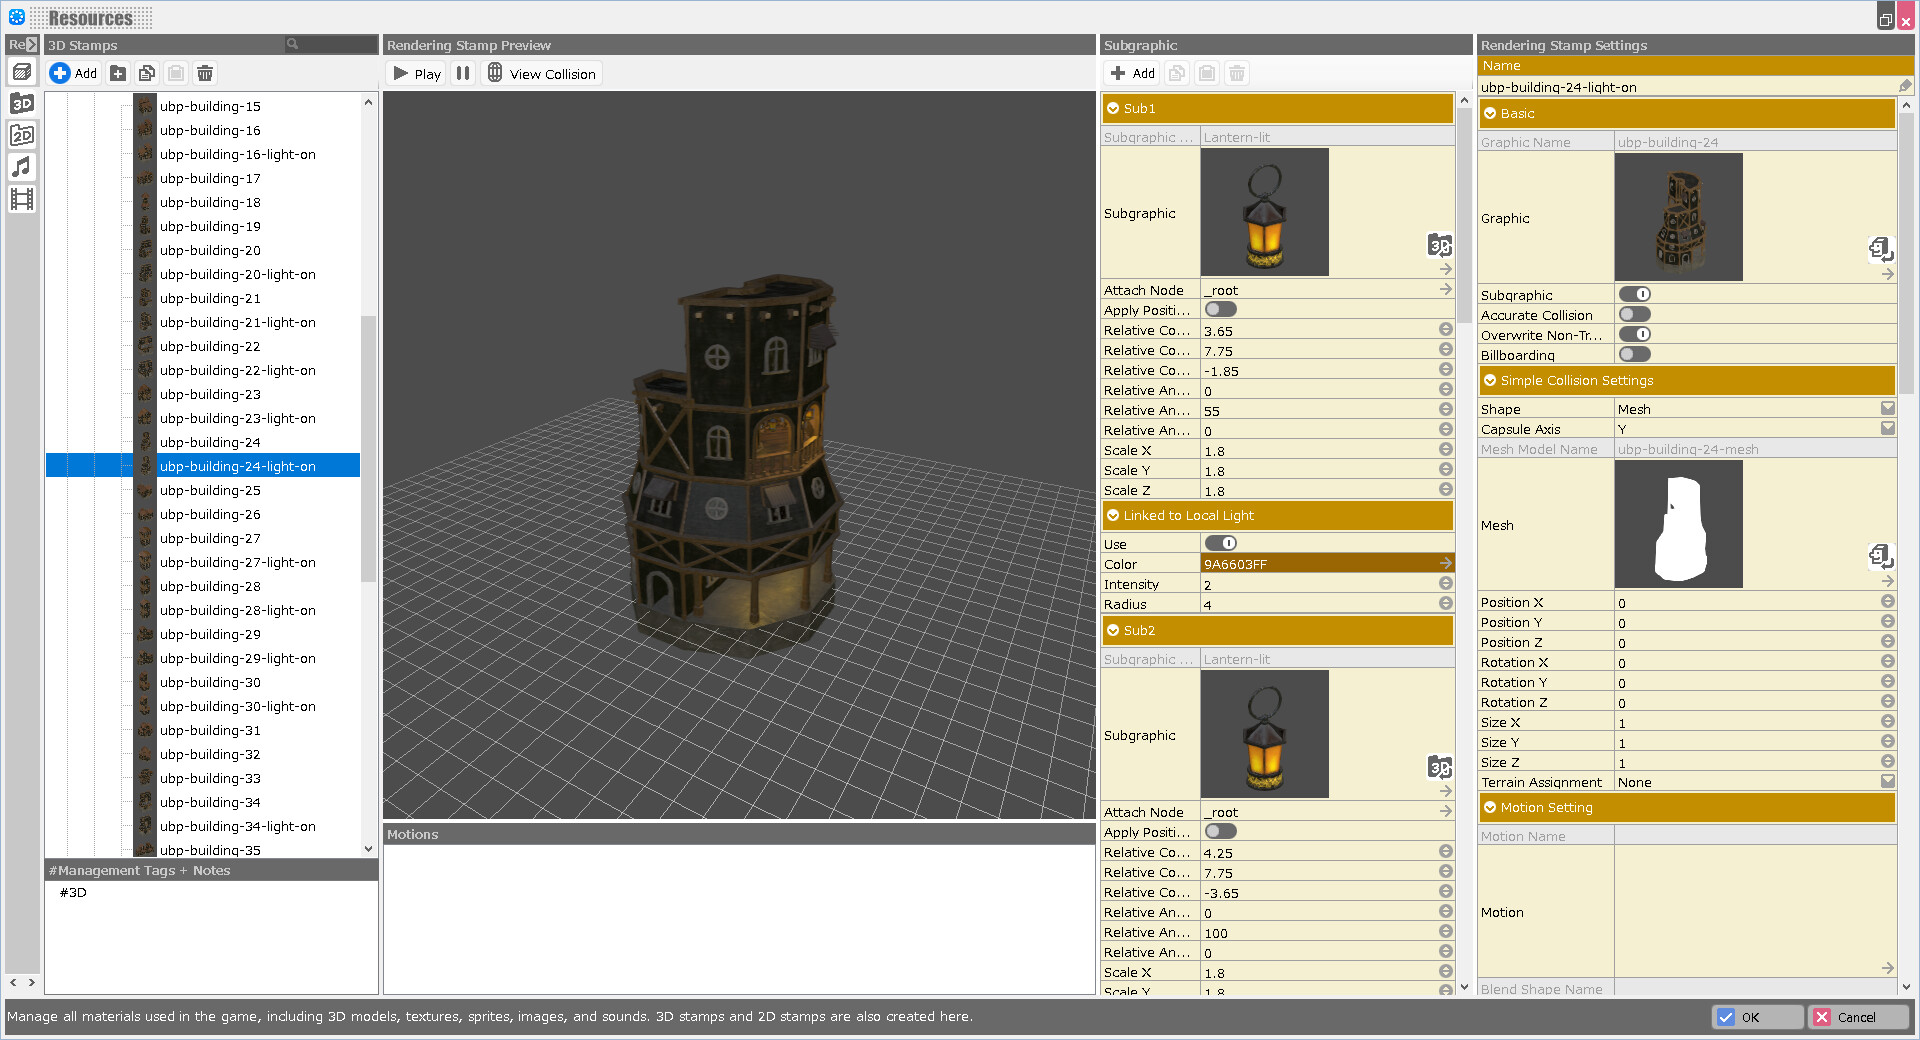Click the View Collision button

pyautogui.click(x=541, y=72)
